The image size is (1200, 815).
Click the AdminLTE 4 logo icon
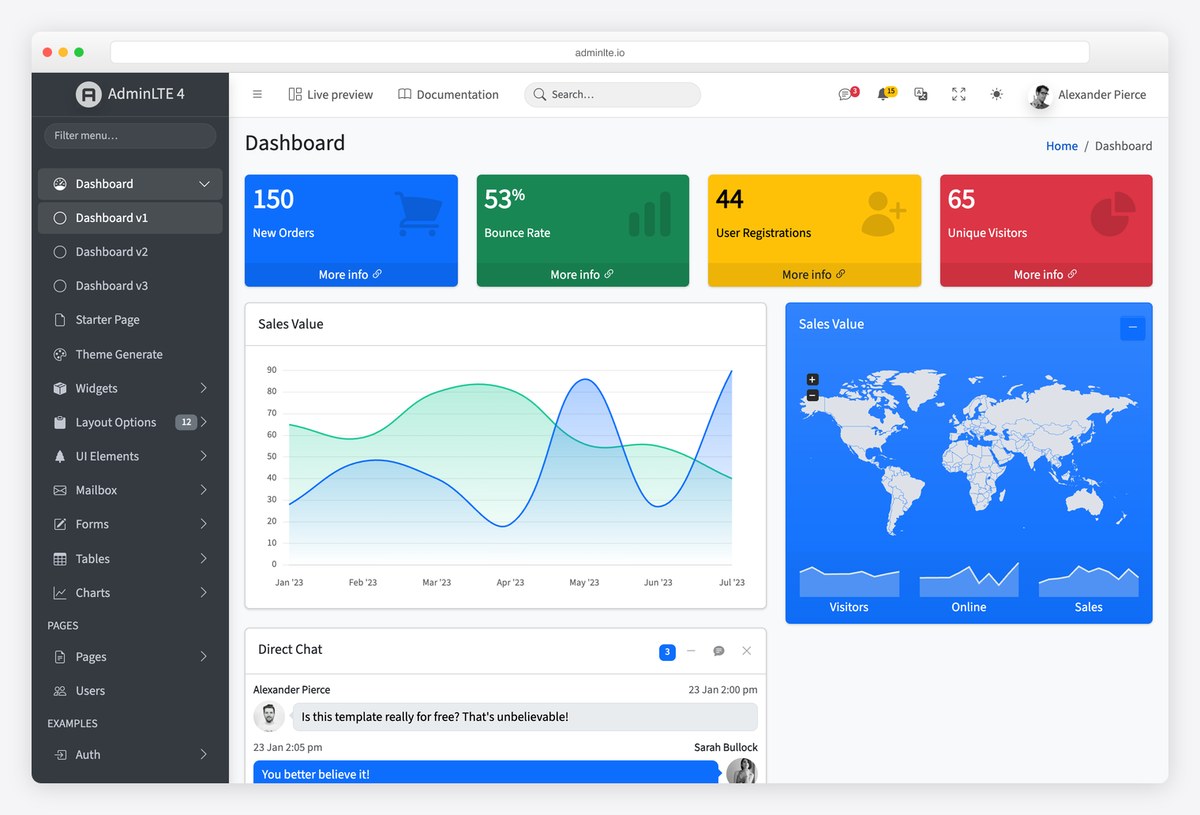pyautogui.click(x=89, y=94)
